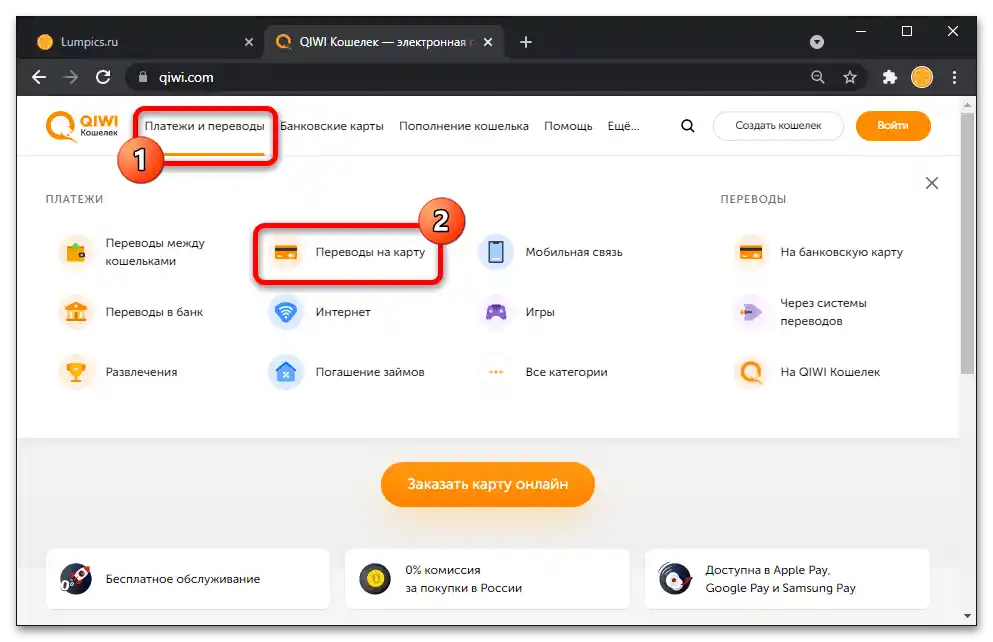The image size is (993, 642).
Task: Expand the Ещё... menu
Action: [x=624, y=126]
